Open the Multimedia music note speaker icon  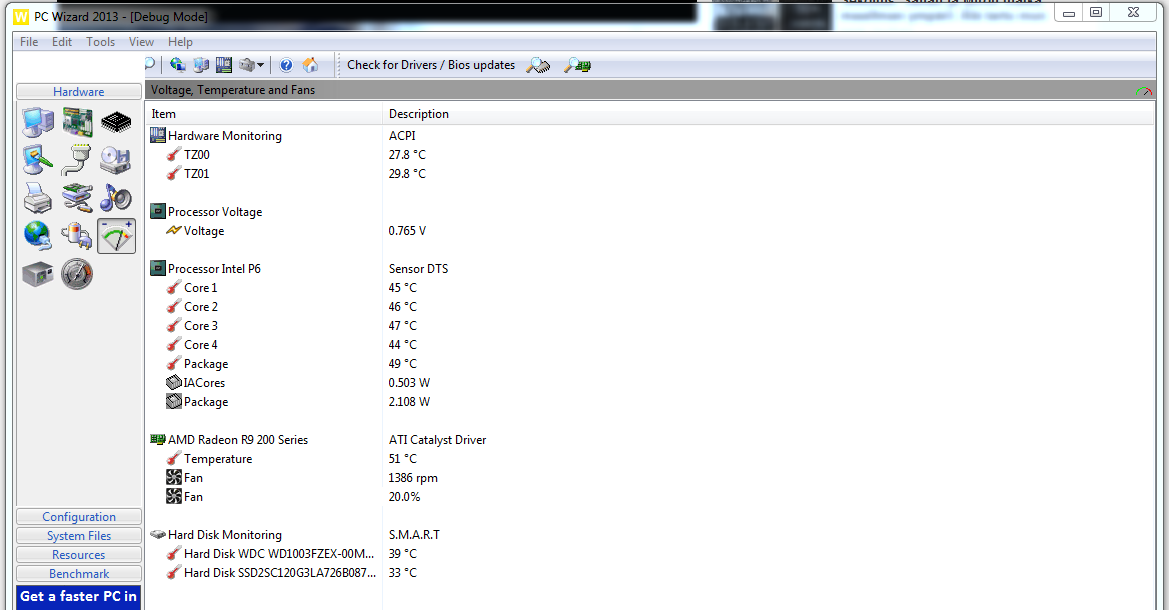pyautogui.click(x=116, y=198)
